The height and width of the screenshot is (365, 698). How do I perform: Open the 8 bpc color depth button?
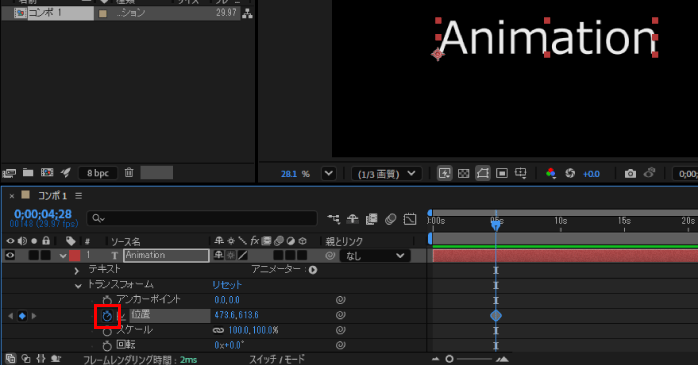98,173
